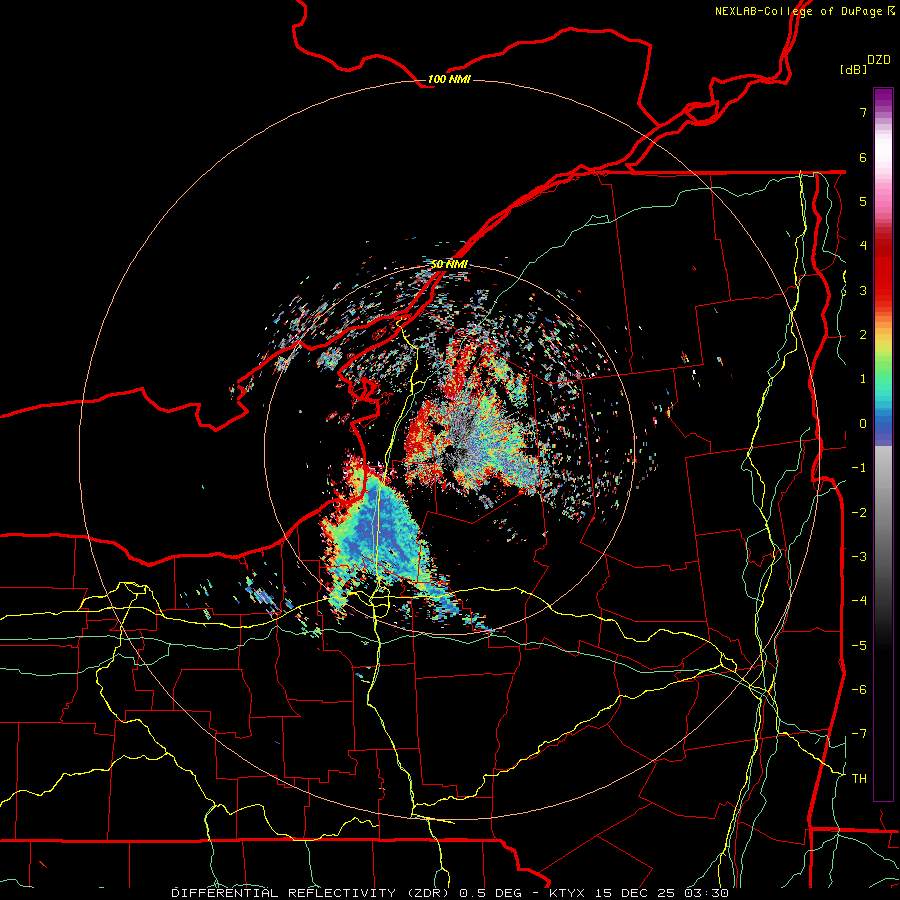Click the 100 NMI range ring label
Image resolution: width=900 pixels, height=900 pixels.
449,79
